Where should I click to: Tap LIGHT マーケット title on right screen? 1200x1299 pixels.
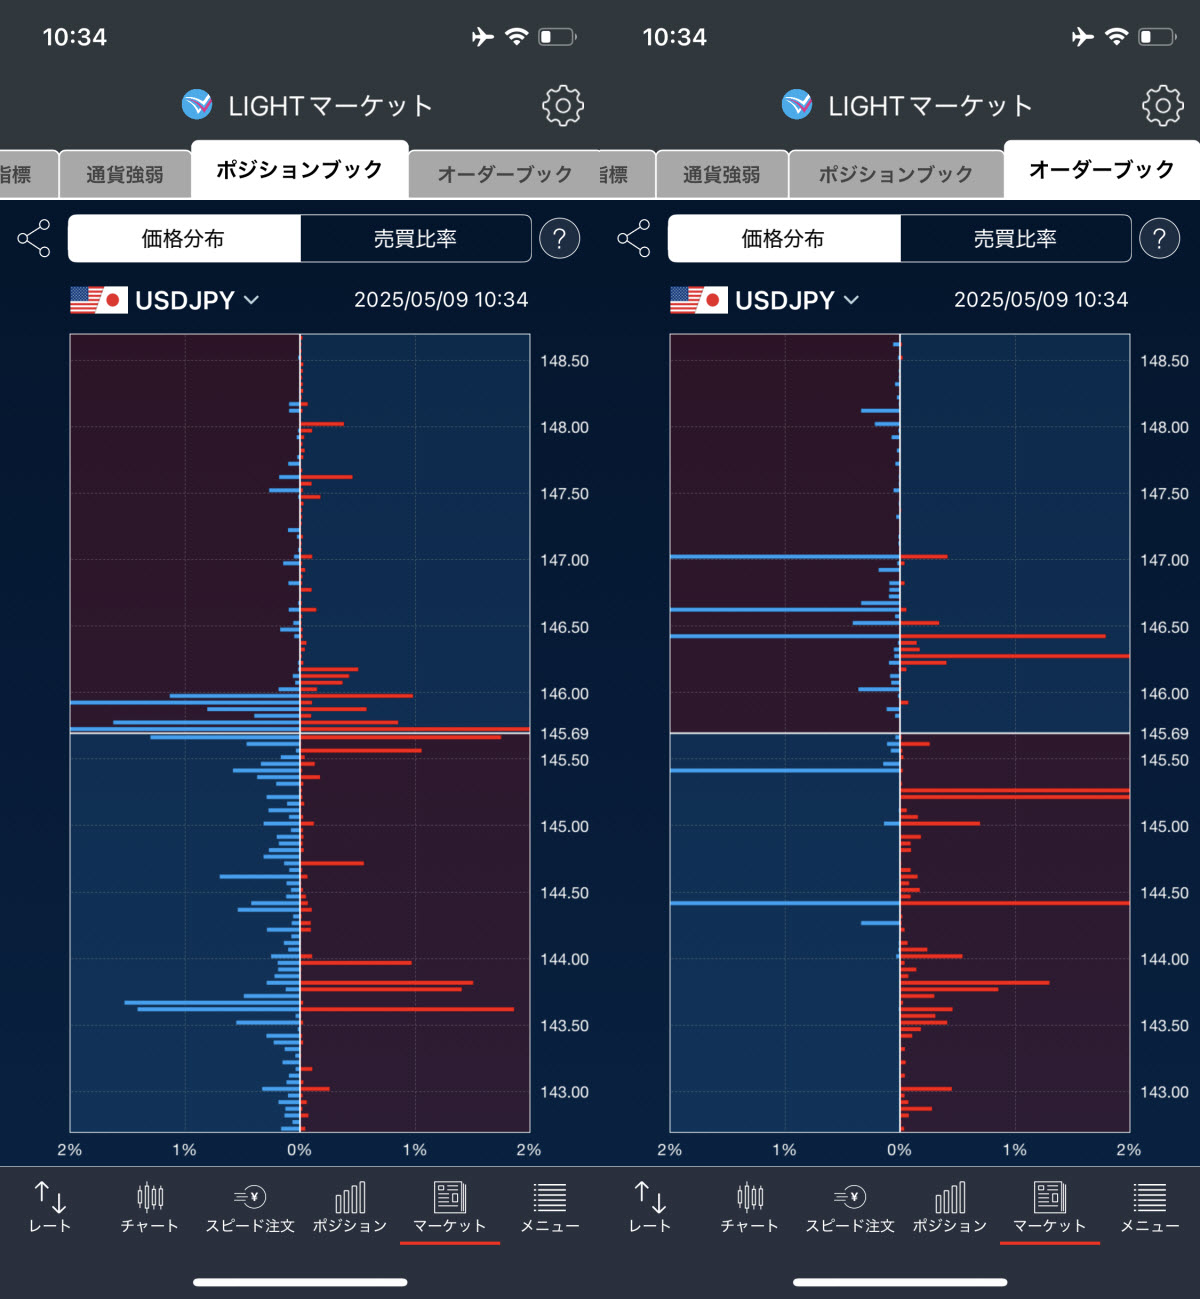(x=930, y=105)
